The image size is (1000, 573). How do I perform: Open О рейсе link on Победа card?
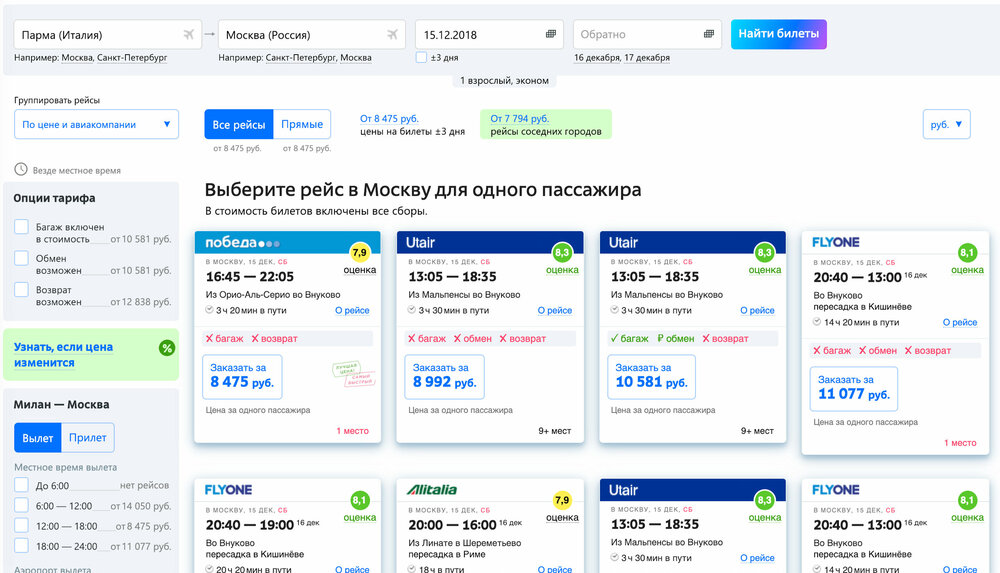click(x=353, y=310)
